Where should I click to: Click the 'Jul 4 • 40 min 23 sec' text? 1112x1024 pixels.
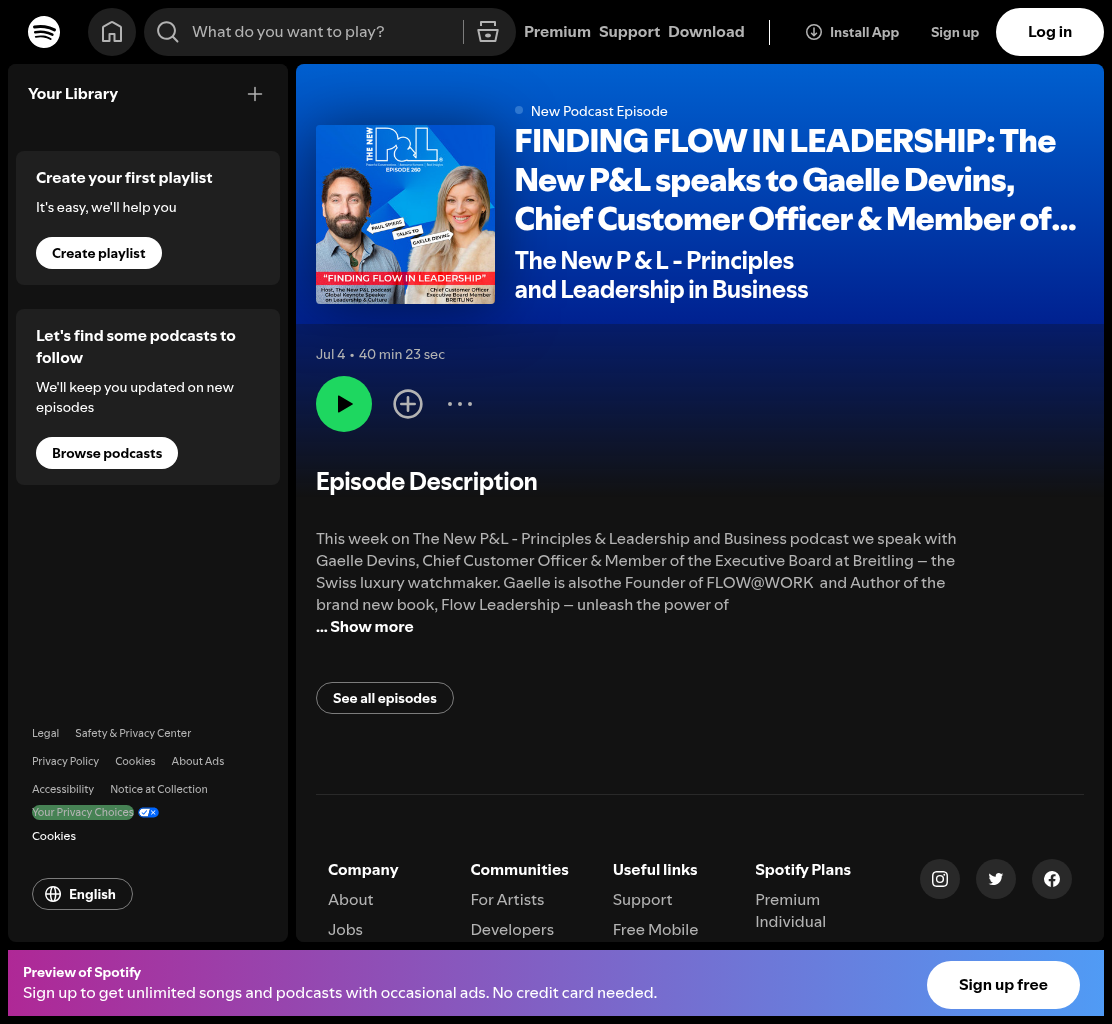pos(380,355)
